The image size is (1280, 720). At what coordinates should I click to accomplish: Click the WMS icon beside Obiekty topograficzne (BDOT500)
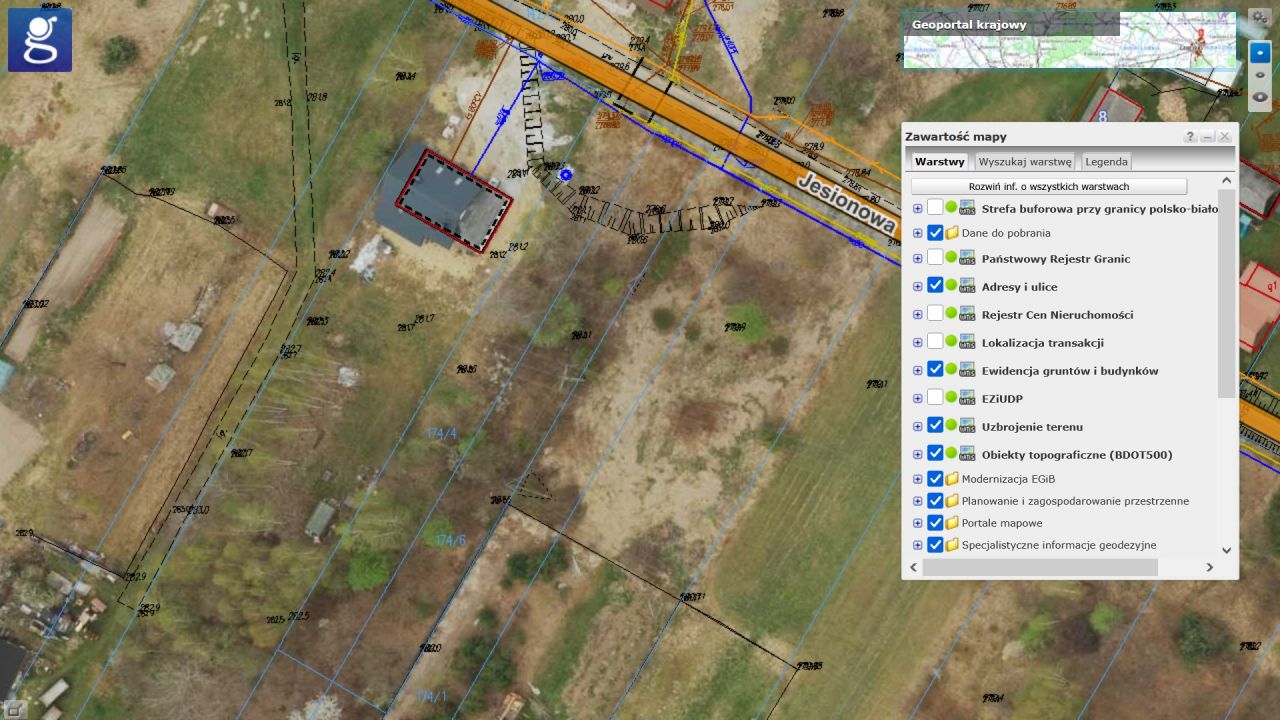click(967, 454)
